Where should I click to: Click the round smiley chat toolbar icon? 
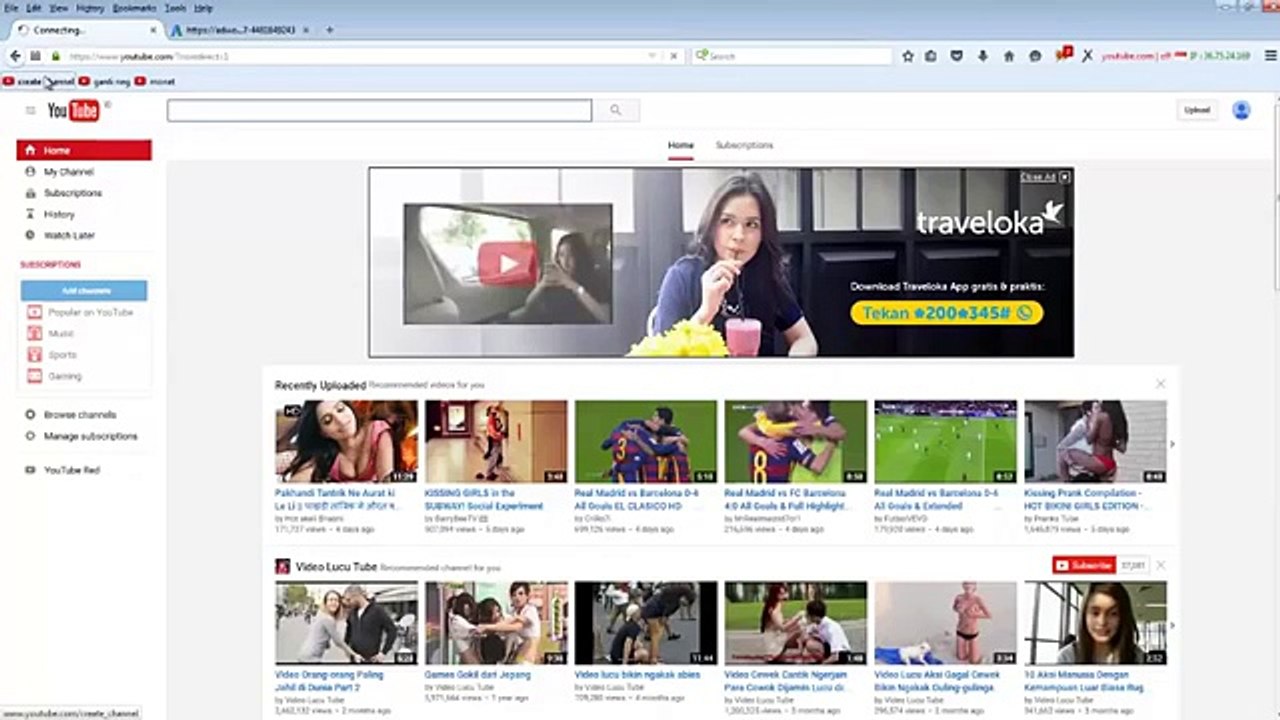pyautogui.click(x=1035, y=57)
